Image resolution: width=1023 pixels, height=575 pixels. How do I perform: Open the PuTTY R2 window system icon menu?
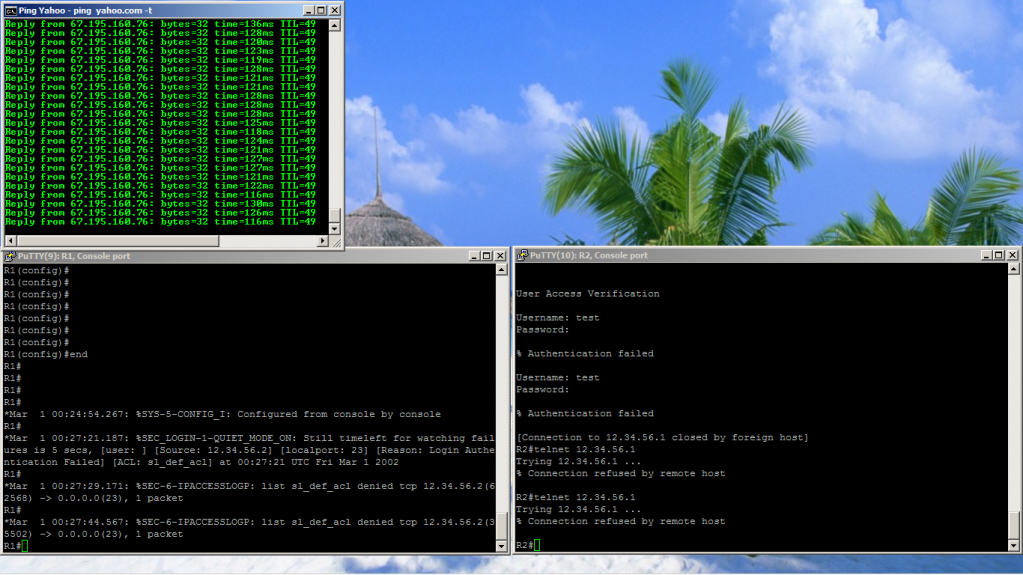click(x=522, y=255)
